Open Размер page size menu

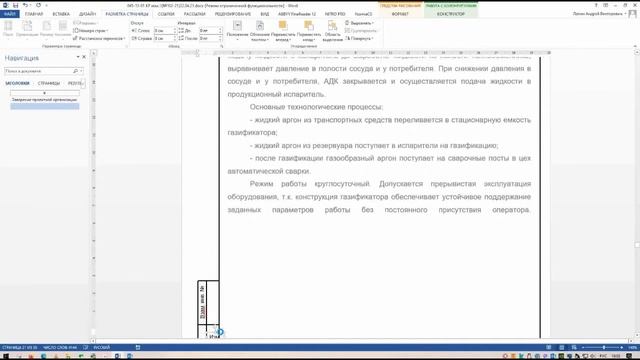coord(47,29)
